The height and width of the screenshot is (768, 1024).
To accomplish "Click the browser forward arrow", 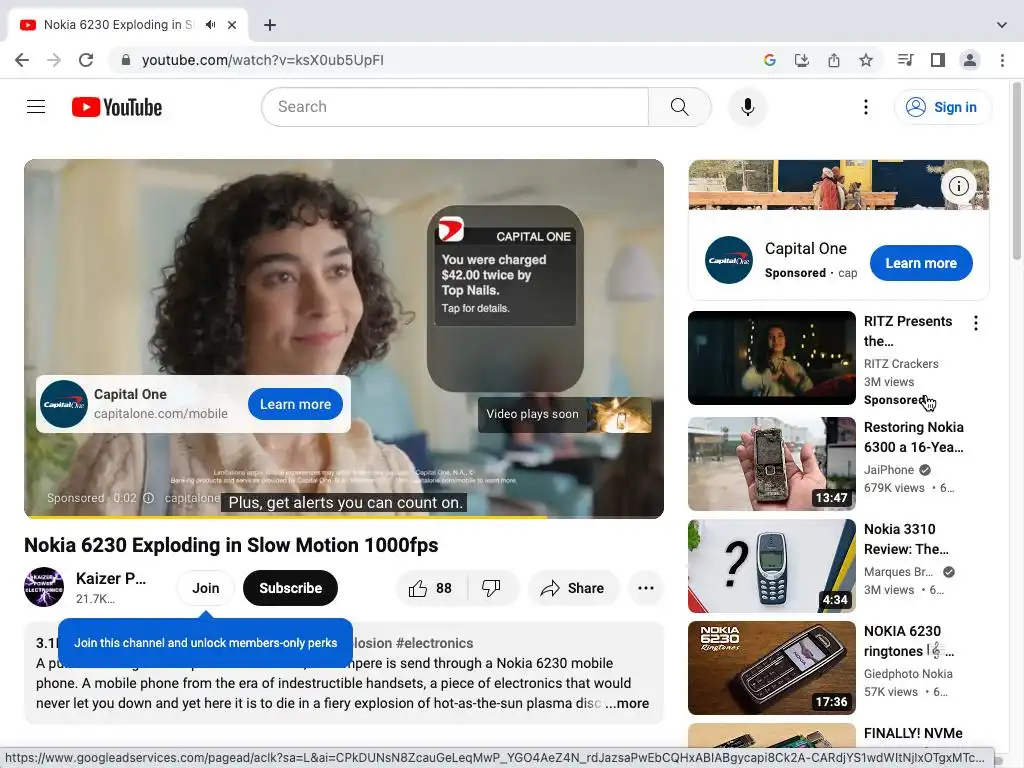I will [54, 60].
